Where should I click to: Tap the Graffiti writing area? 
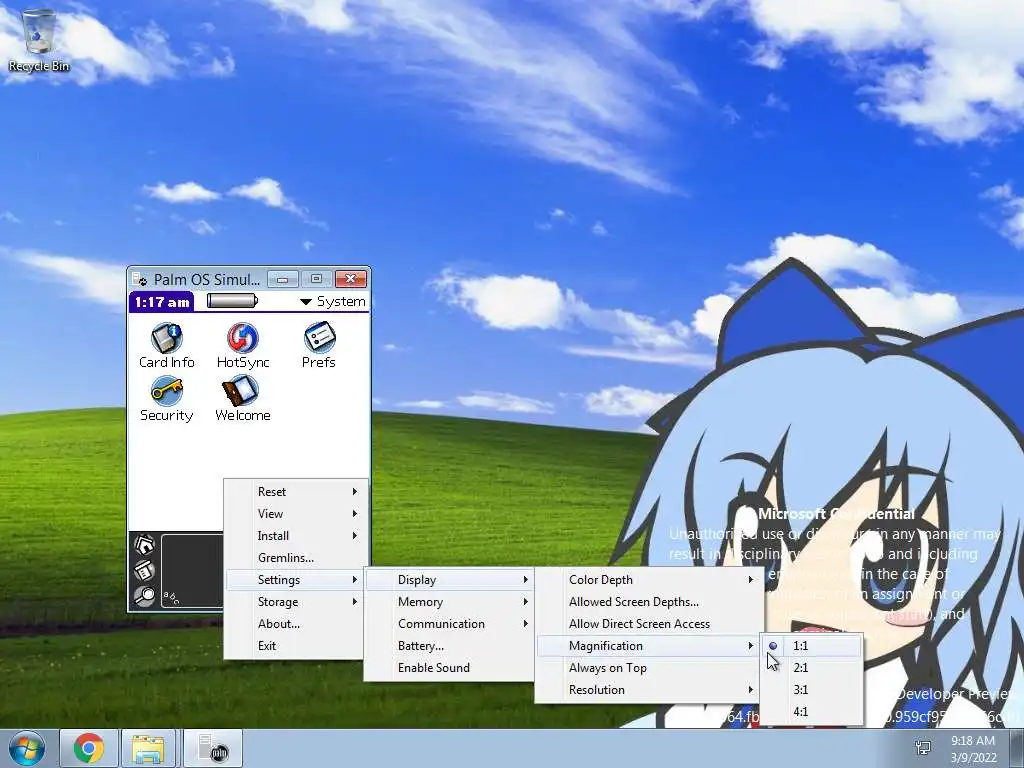(x=193, y=571)
